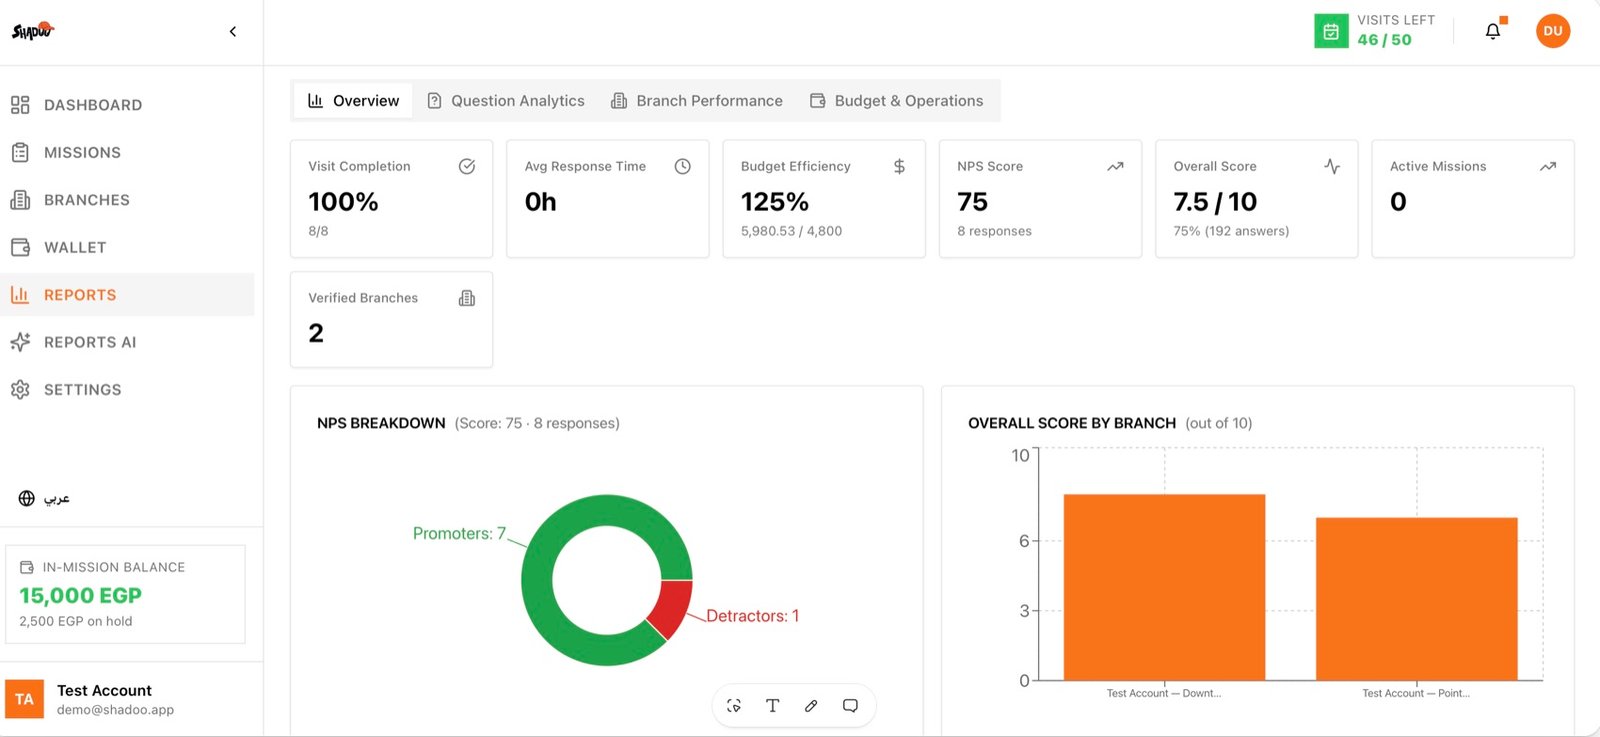Click the 2,500 EGP on hold text
The height and width of the screenshot is (737, 1600).
pos(76,621)
